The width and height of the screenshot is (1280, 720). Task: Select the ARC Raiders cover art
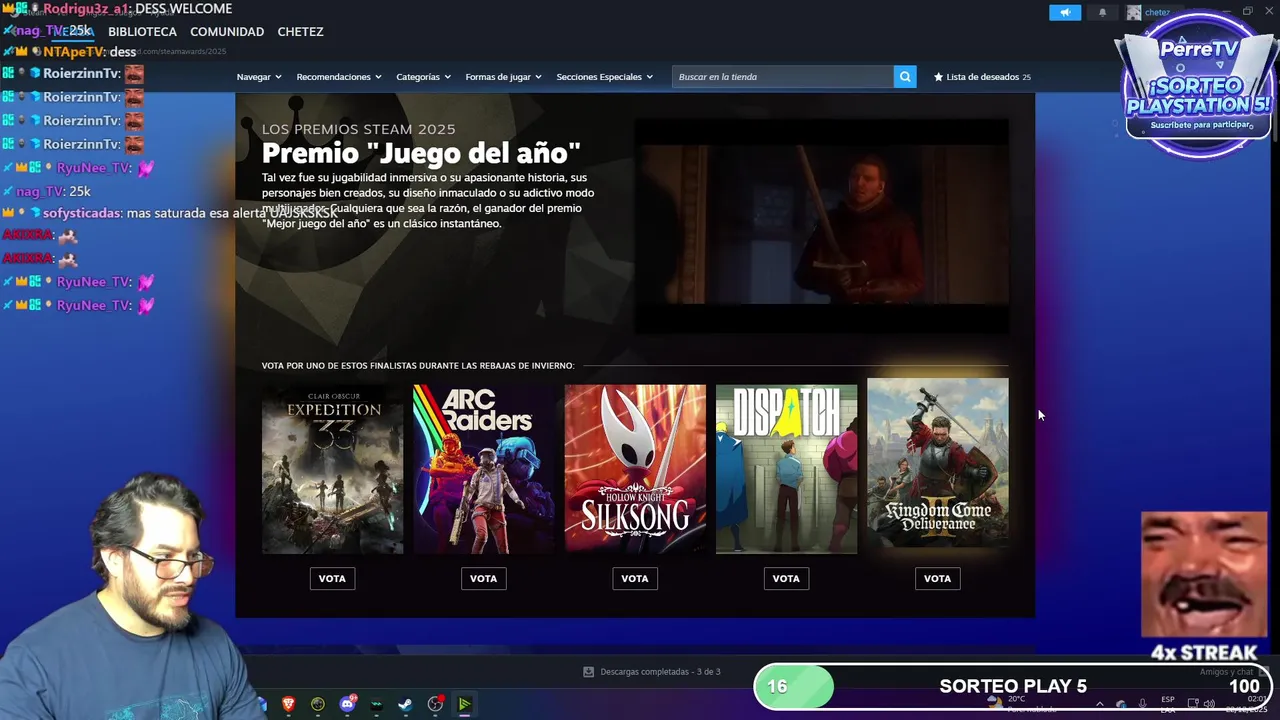(x=483, y=469)
